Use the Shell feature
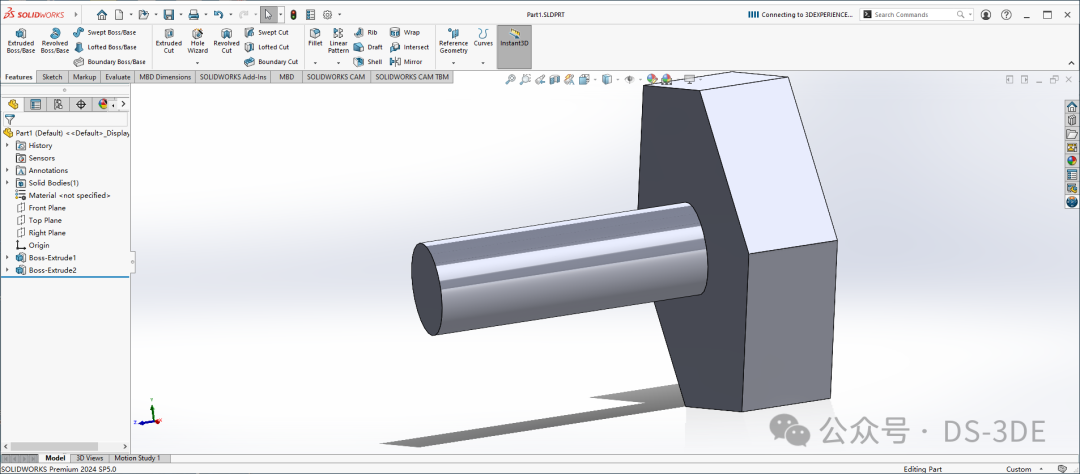The width and height of the screenshot is (1080, 474). [x=368, y=61]
